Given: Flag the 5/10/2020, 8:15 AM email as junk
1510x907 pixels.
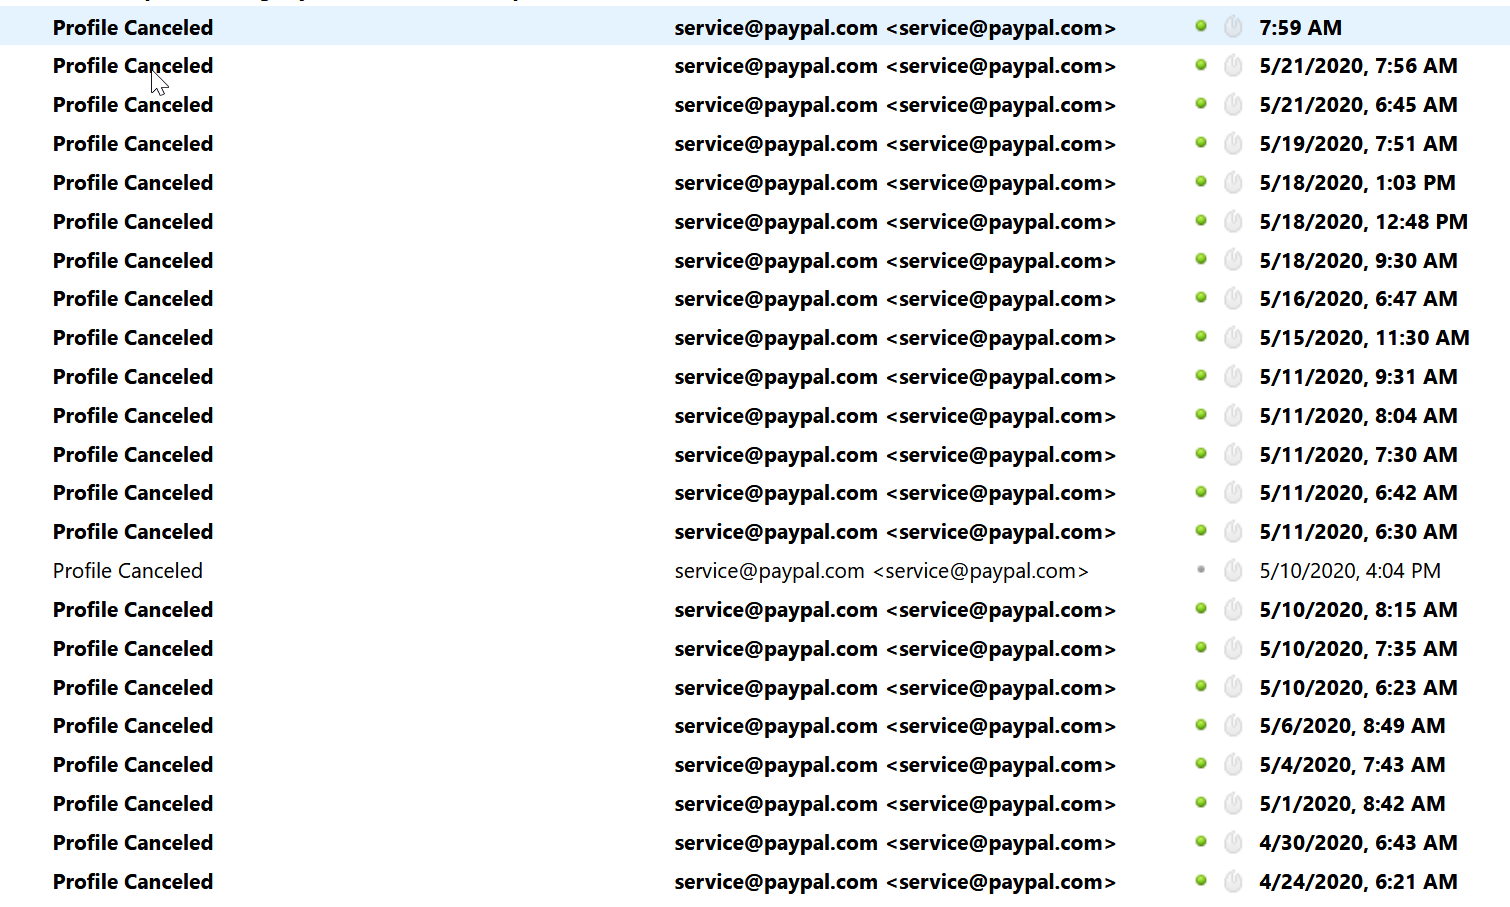Looking at the screenshot, I should coord(1233,609).
